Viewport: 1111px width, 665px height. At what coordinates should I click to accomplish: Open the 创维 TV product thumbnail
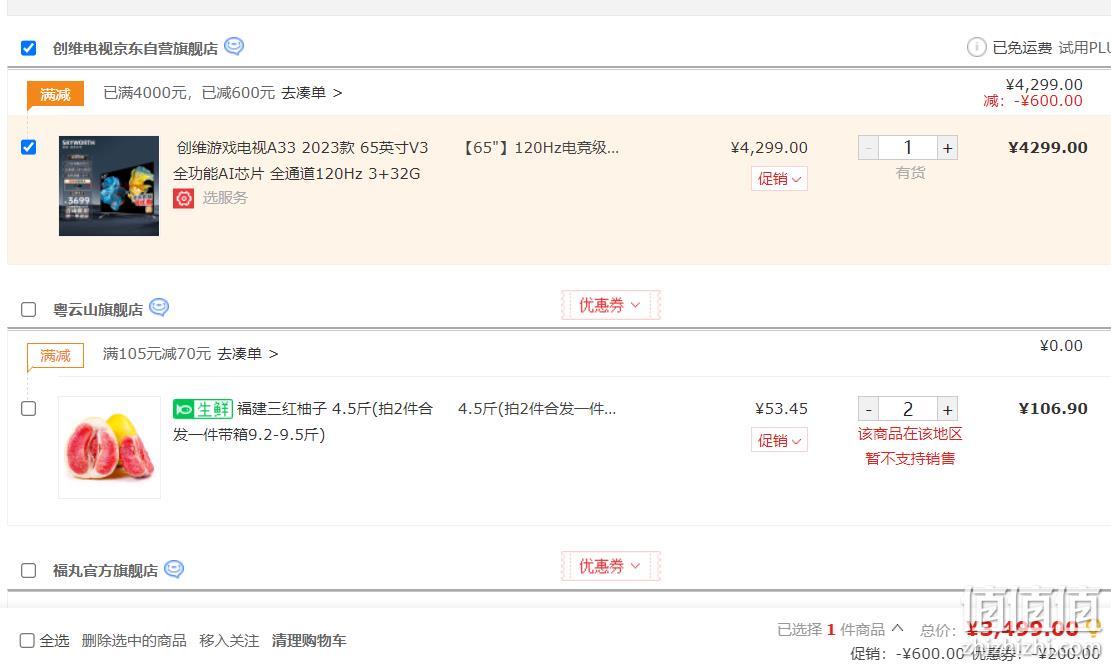(x=109, y=186)
